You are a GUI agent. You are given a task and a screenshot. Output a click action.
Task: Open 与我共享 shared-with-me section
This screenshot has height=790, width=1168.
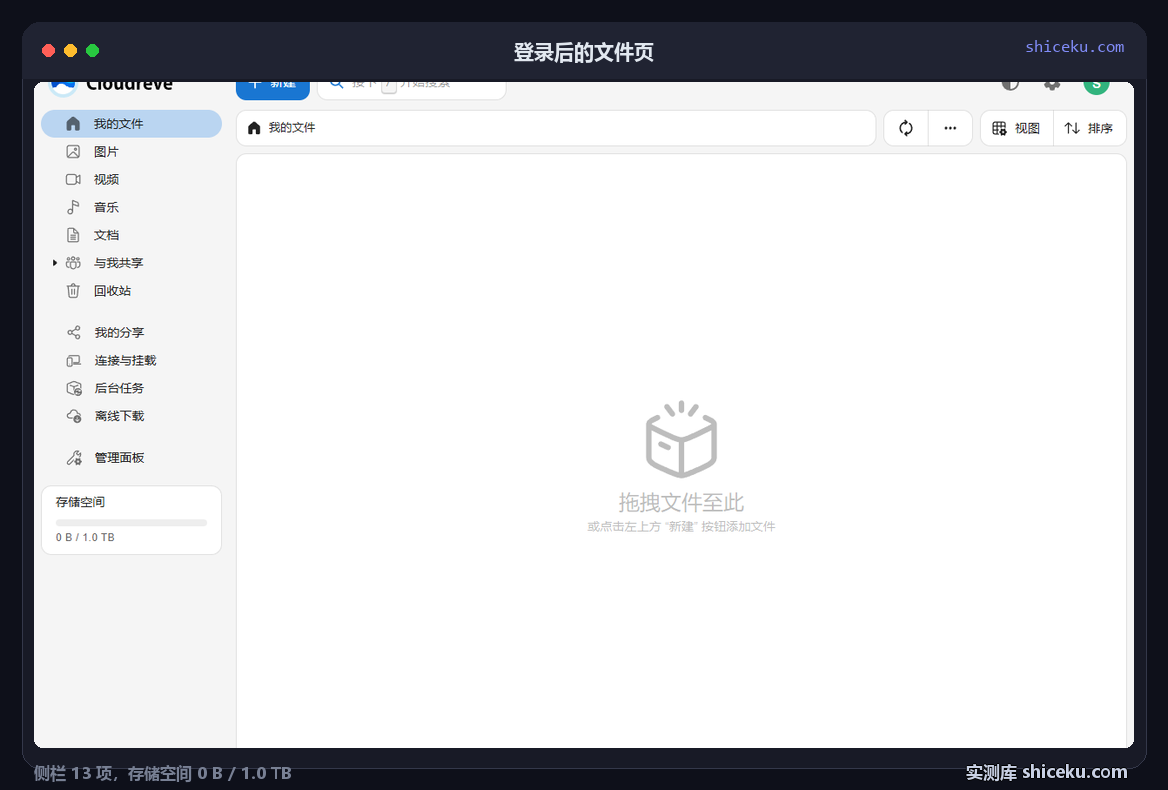pos(118,263)
